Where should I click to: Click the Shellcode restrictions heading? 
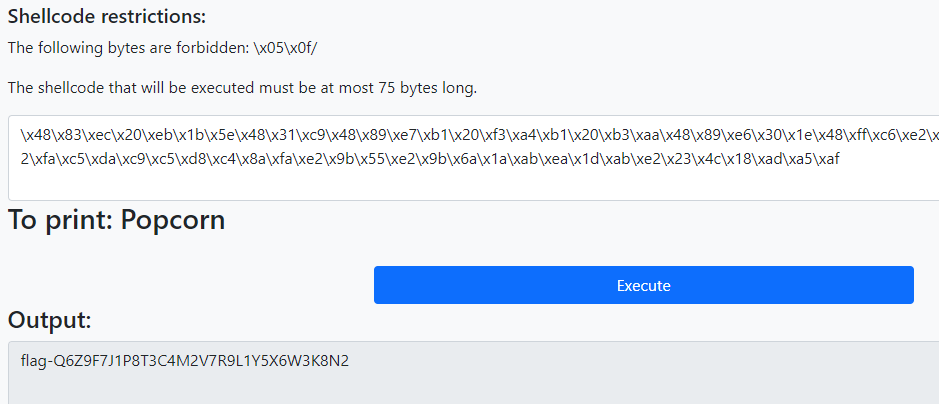coord(107,17)
